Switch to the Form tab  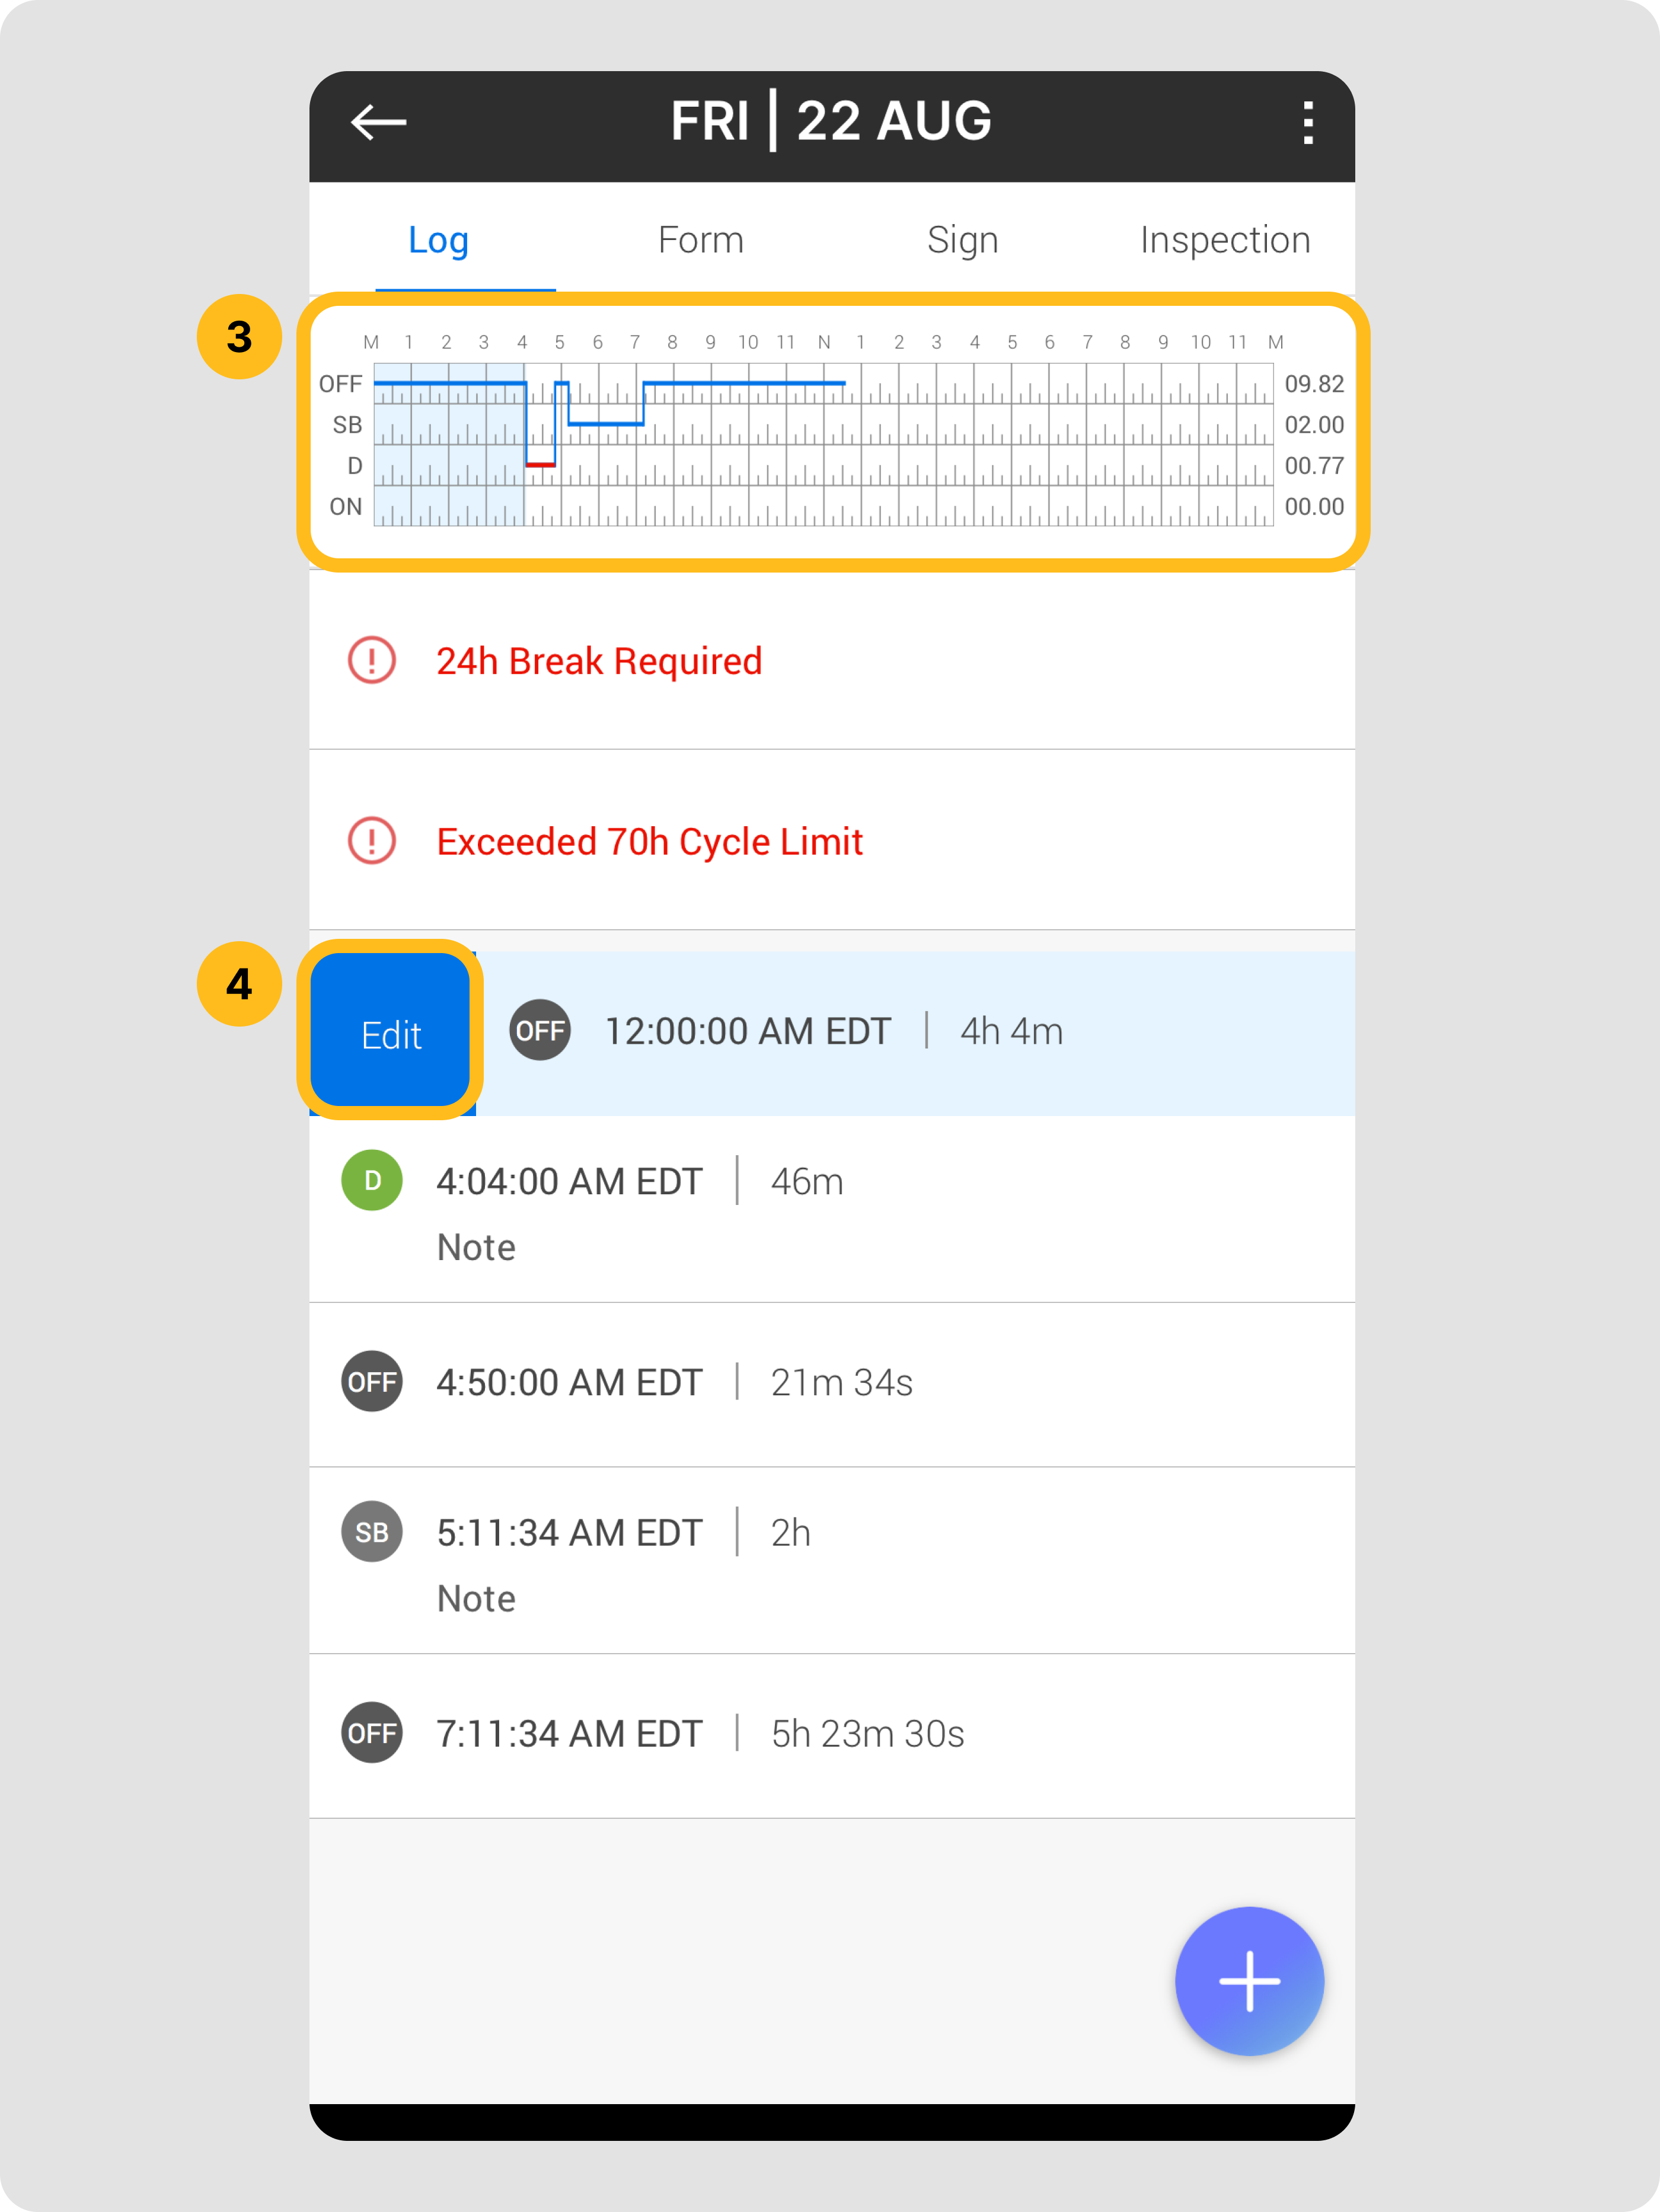(x=700, y=241)
